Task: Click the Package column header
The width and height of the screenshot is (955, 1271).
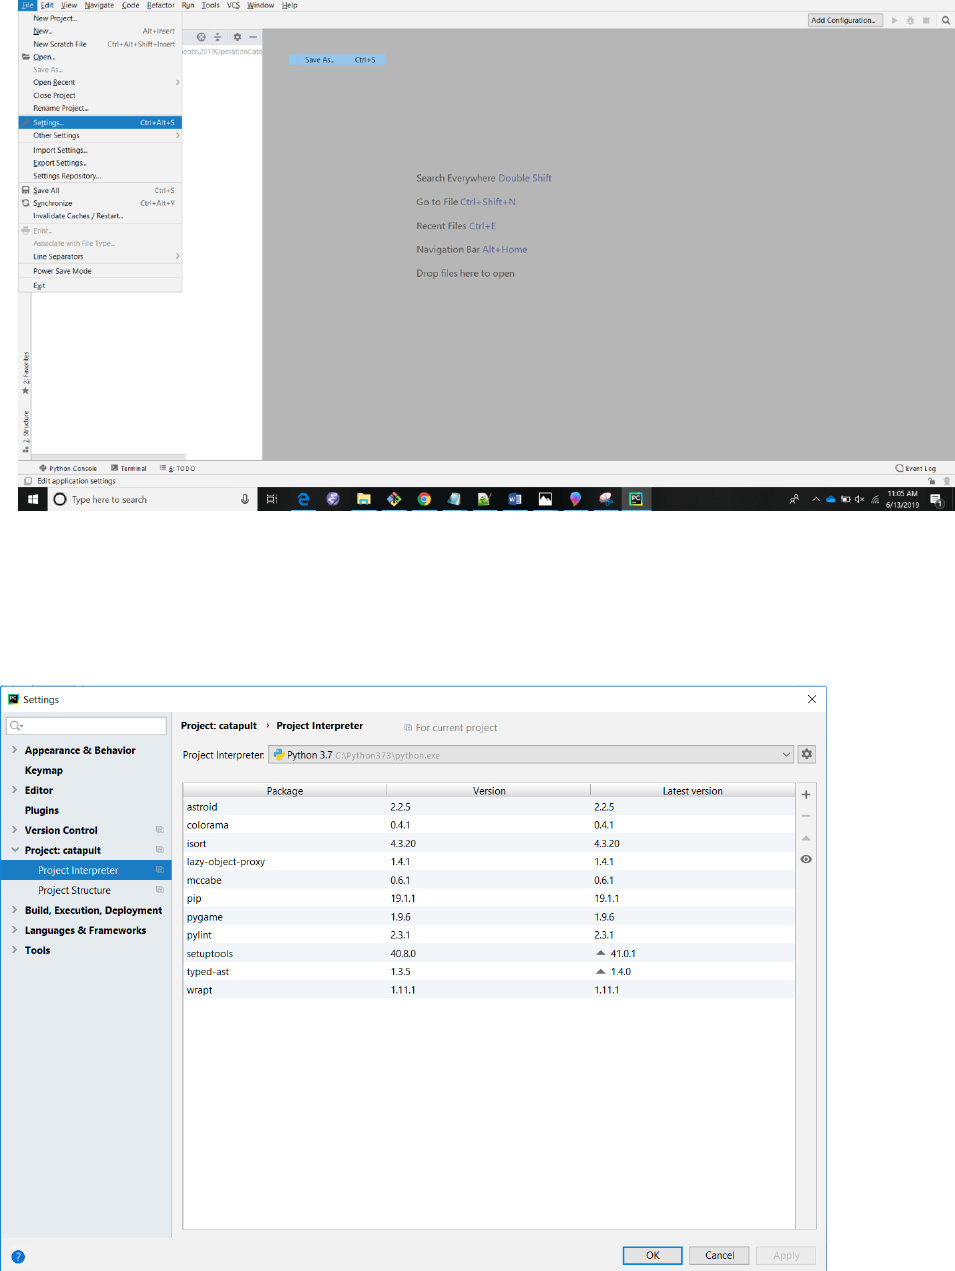Action: (x=285, y=790)
